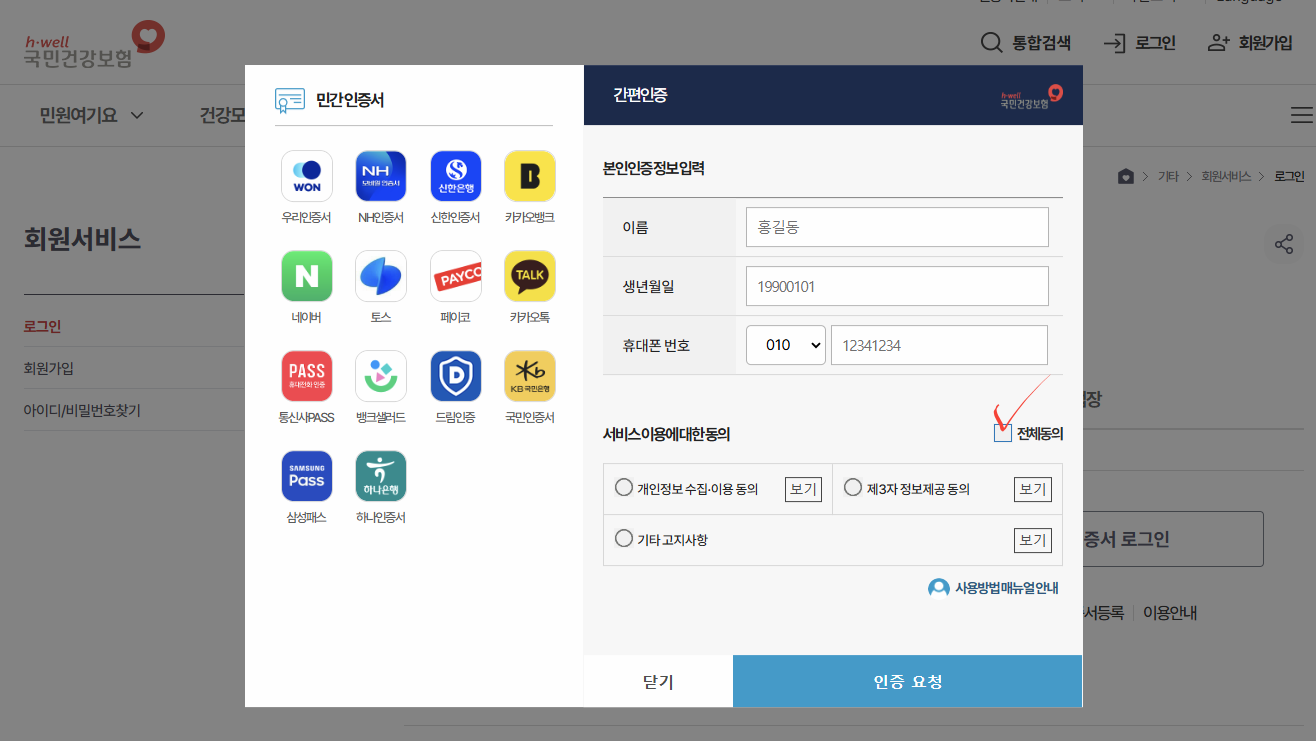
Task: Click the share icon on the right edge
Action: (x=1284, y=243)
